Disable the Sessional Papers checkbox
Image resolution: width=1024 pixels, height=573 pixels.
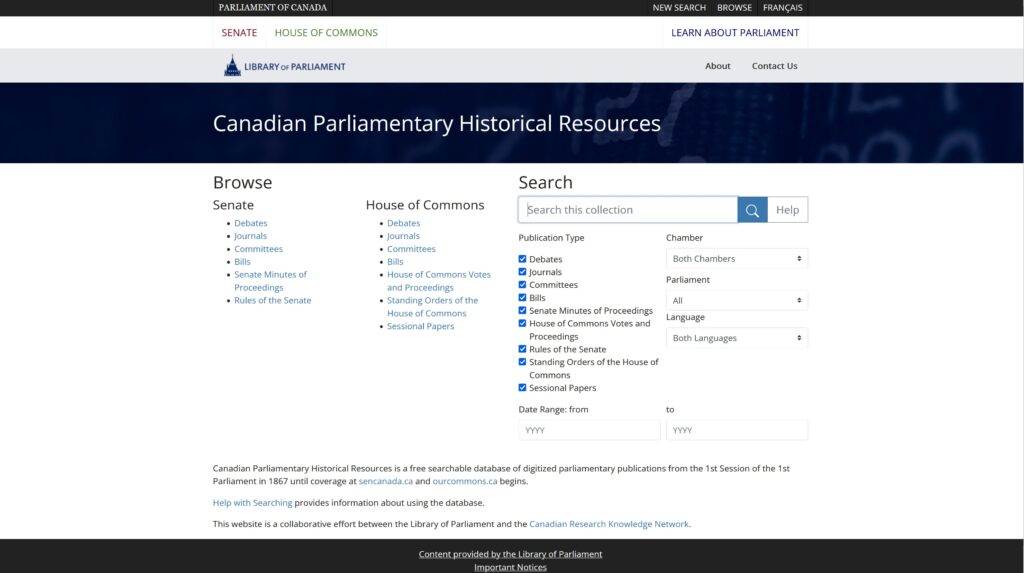click(x=522, y=388)
